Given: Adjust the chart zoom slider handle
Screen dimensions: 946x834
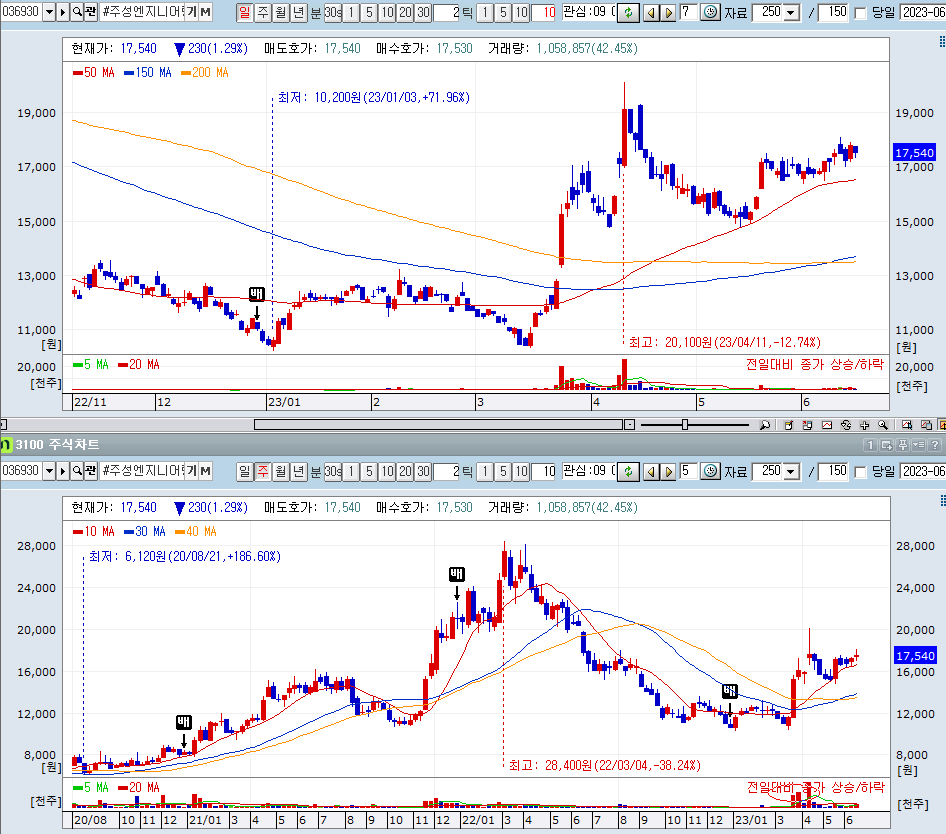Looking at the screenshot, I should [x=685, y=425].
